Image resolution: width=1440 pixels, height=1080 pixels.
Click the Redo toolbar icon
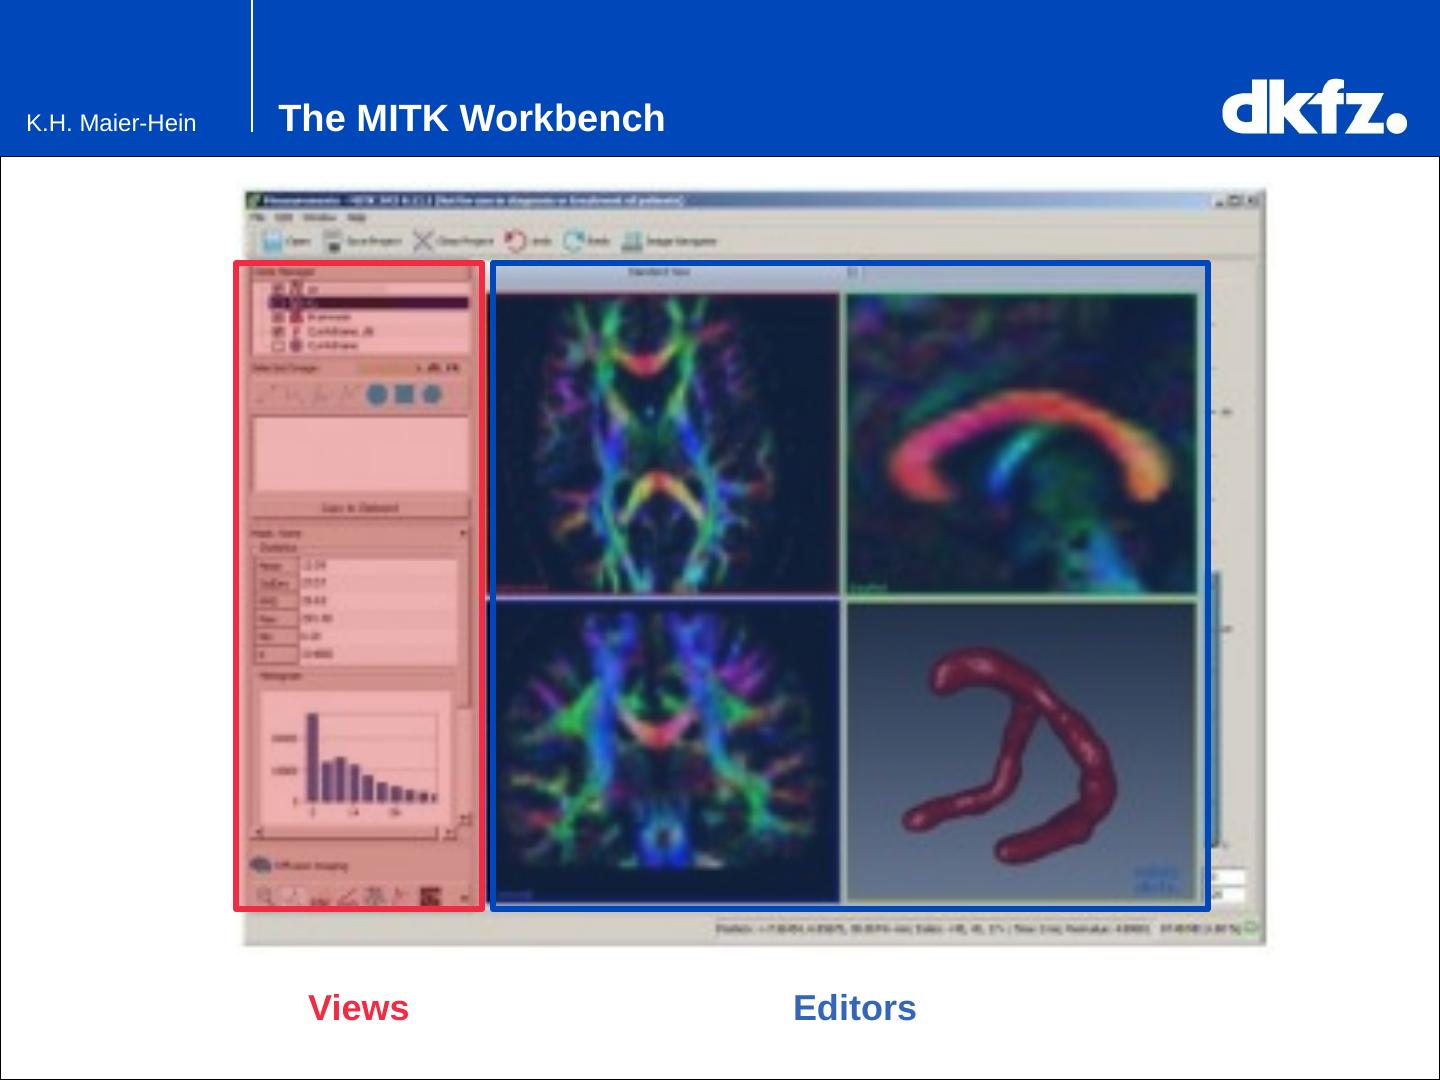coord(573,241)
